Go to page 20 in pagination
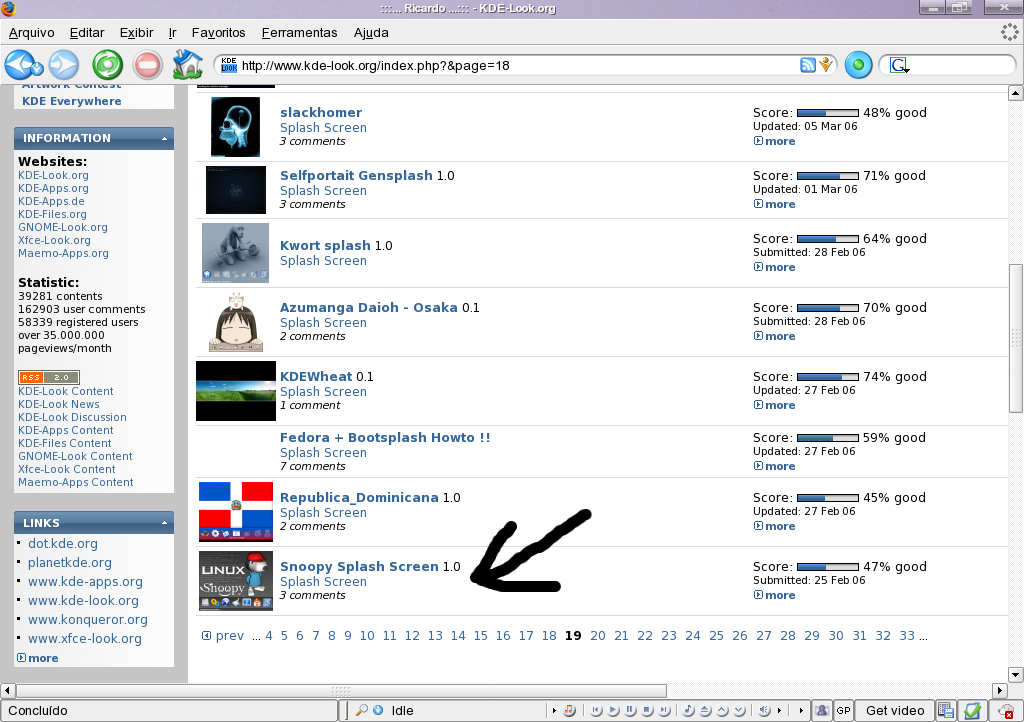Screen dimensions: 1024x722 598,636
